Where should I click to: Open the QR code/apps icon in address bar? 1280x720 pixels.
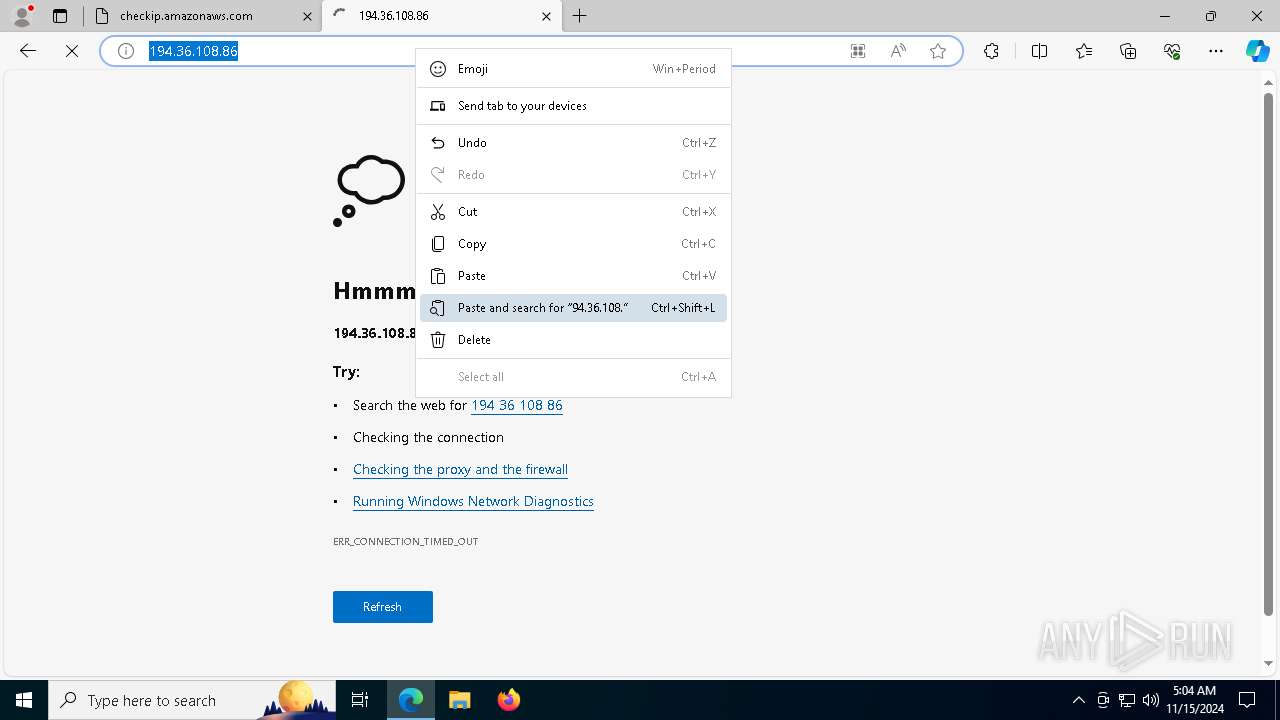point(858,51)
